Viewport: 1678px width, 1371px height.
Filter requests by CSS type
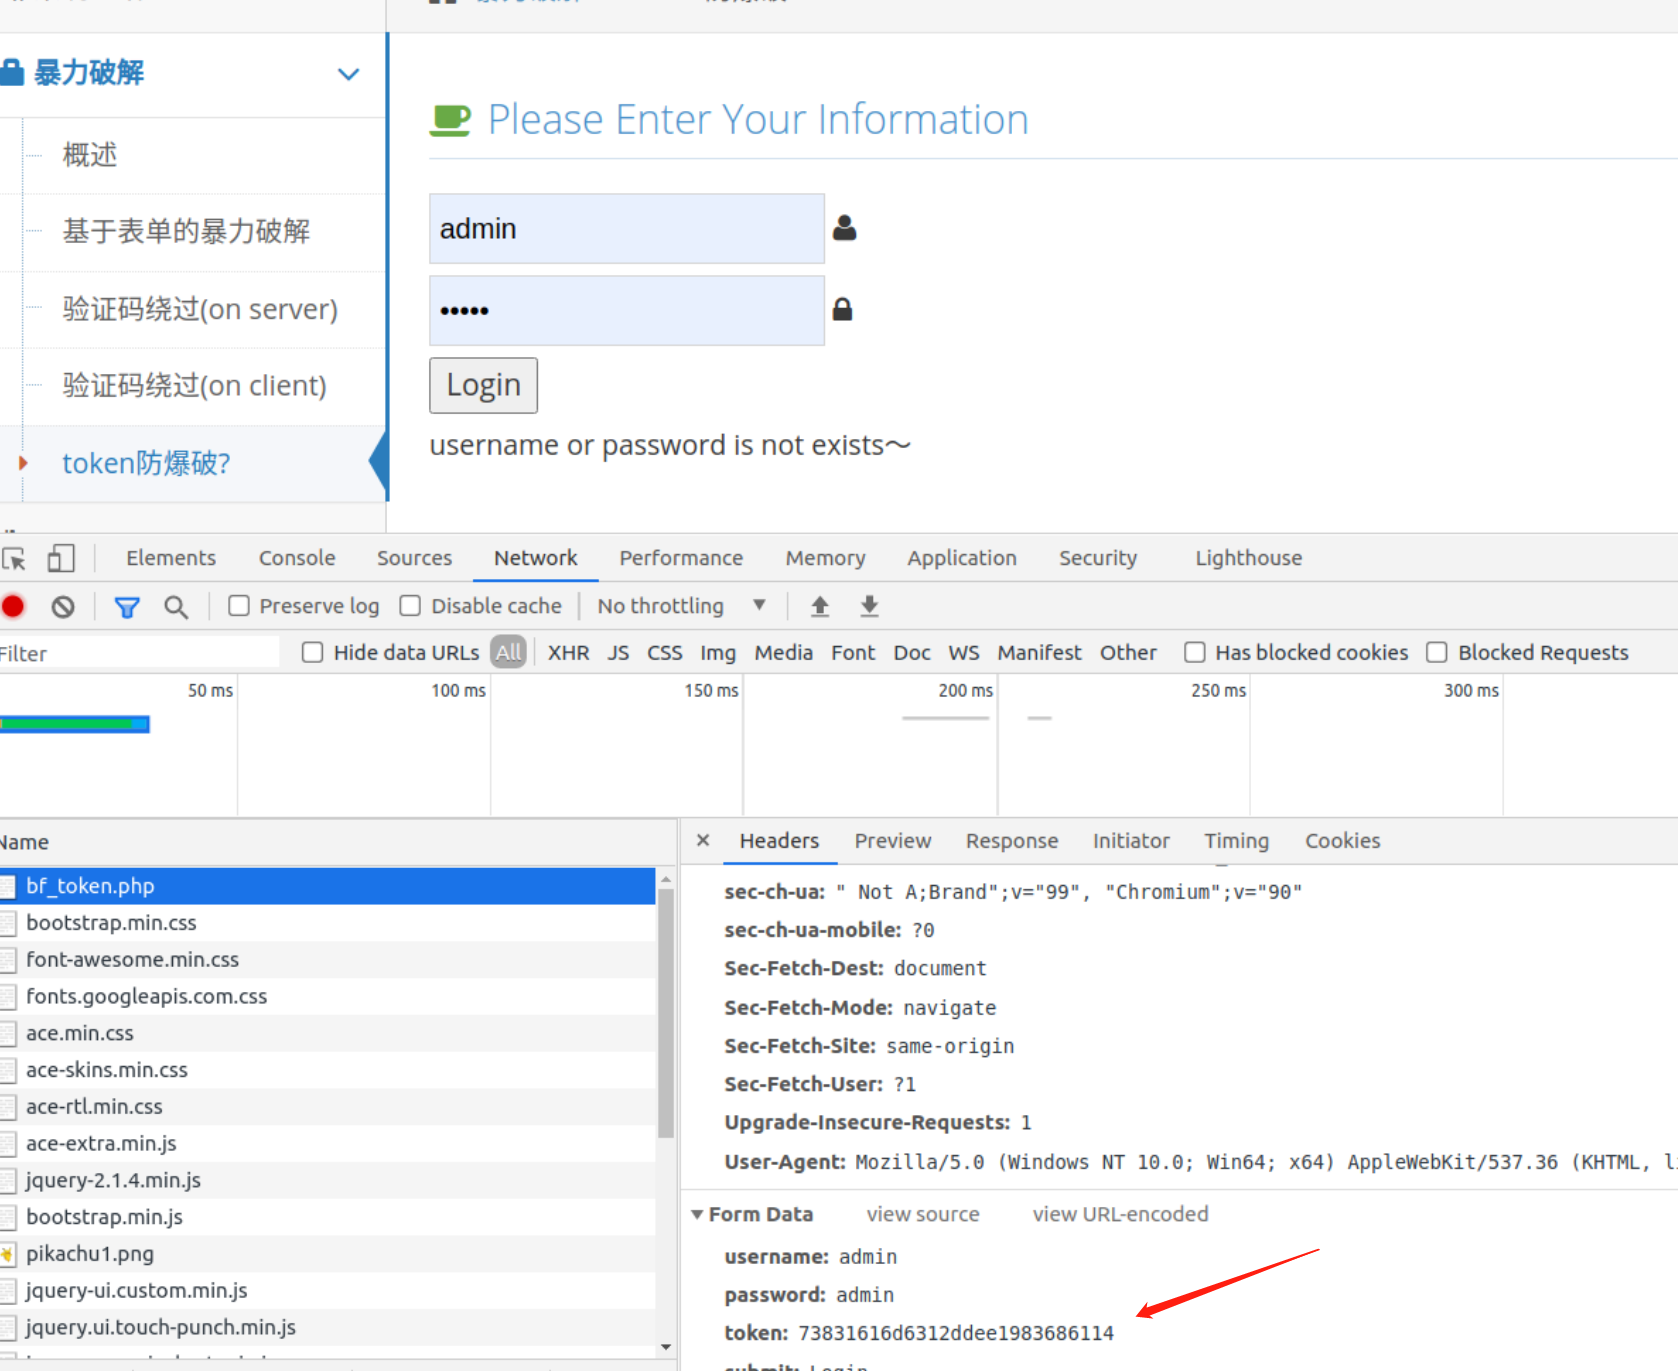tap(665, 653)
